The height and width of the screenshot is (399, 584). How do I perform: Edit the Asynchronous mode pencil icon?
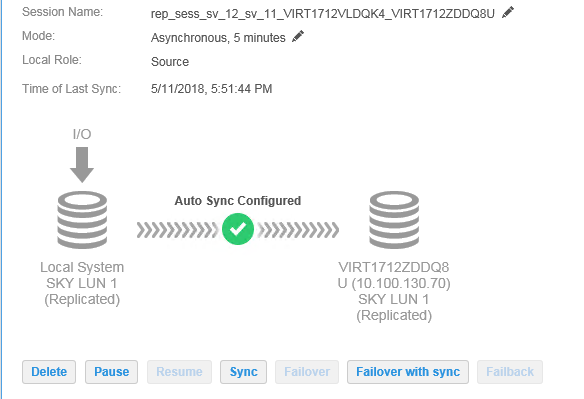pos(298,37)
